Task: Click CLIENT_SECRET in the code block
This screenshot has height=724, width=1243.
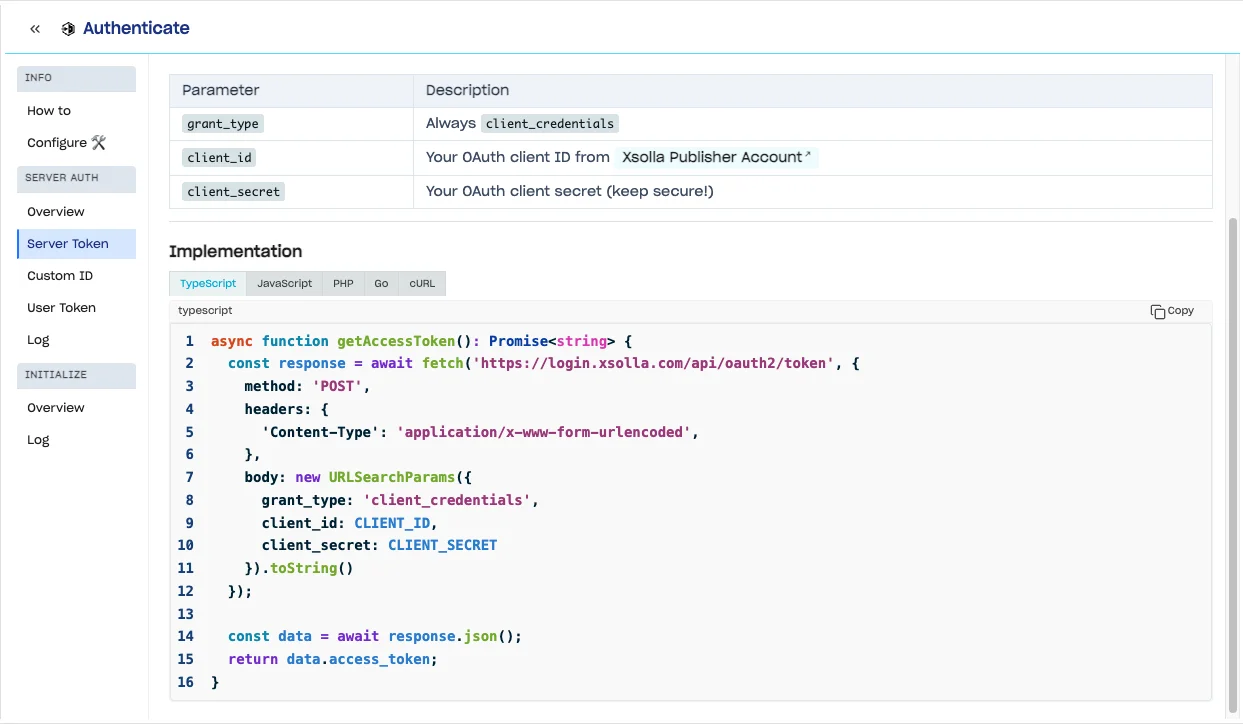Action: (442, 545)
